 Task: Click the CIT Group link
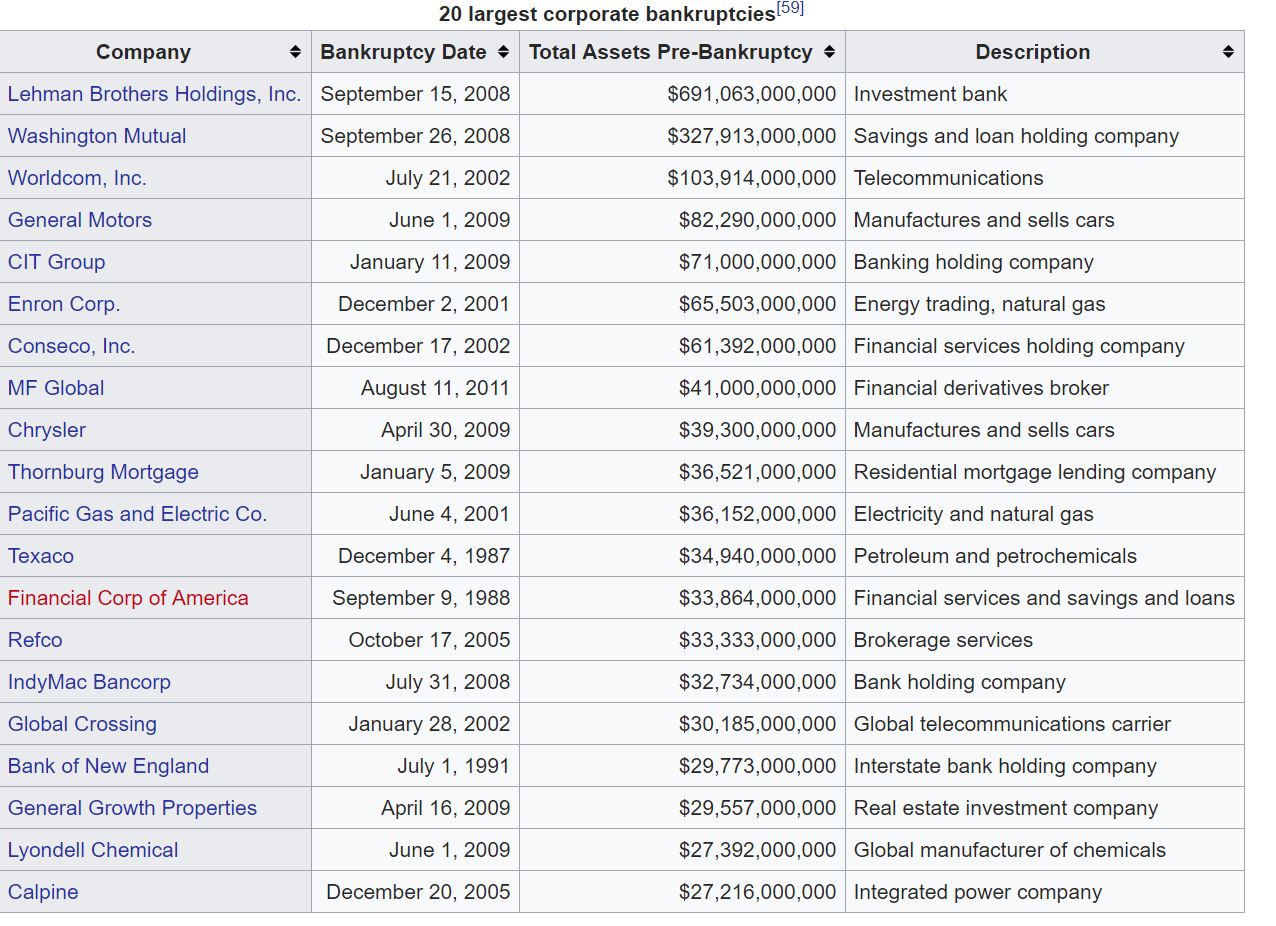[56, 262]
